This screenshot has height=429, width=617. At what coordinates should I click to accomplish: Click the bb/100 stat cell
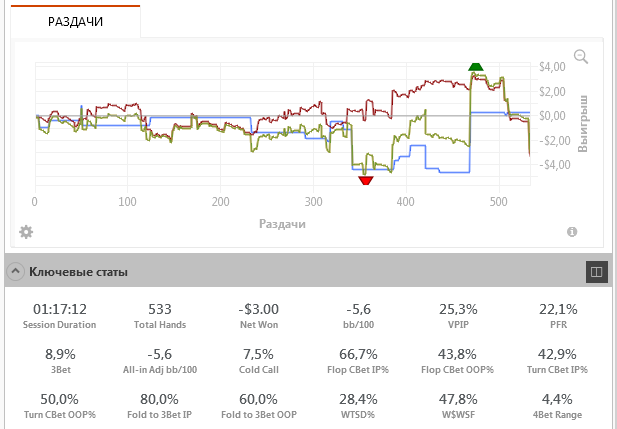pos(361,315)
